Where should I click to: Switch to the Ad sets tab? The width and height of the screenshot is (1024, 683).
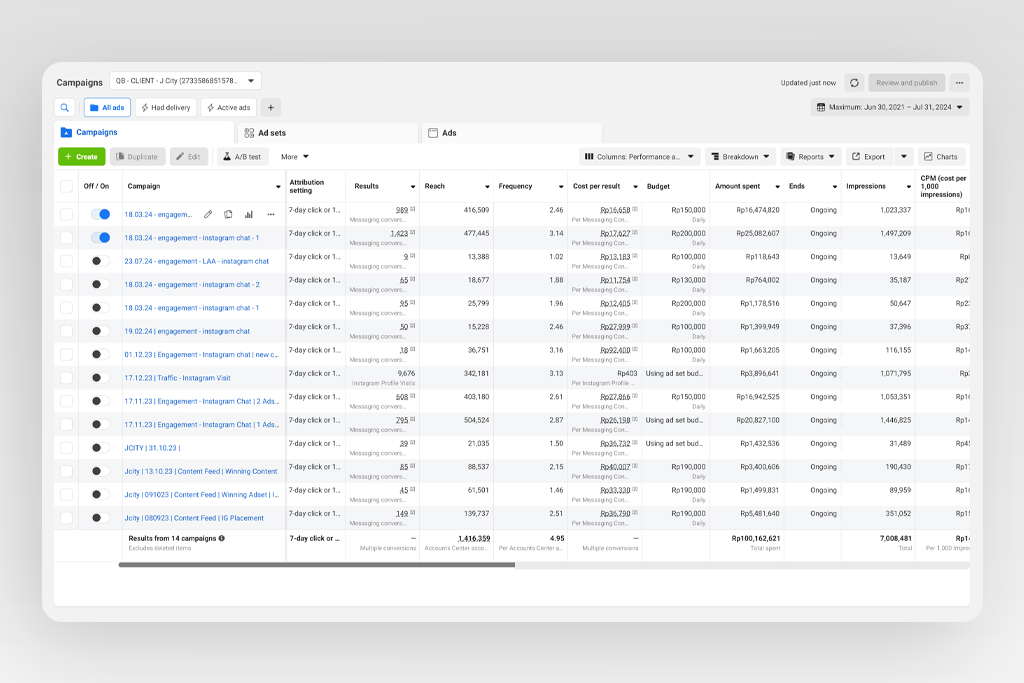271,133
